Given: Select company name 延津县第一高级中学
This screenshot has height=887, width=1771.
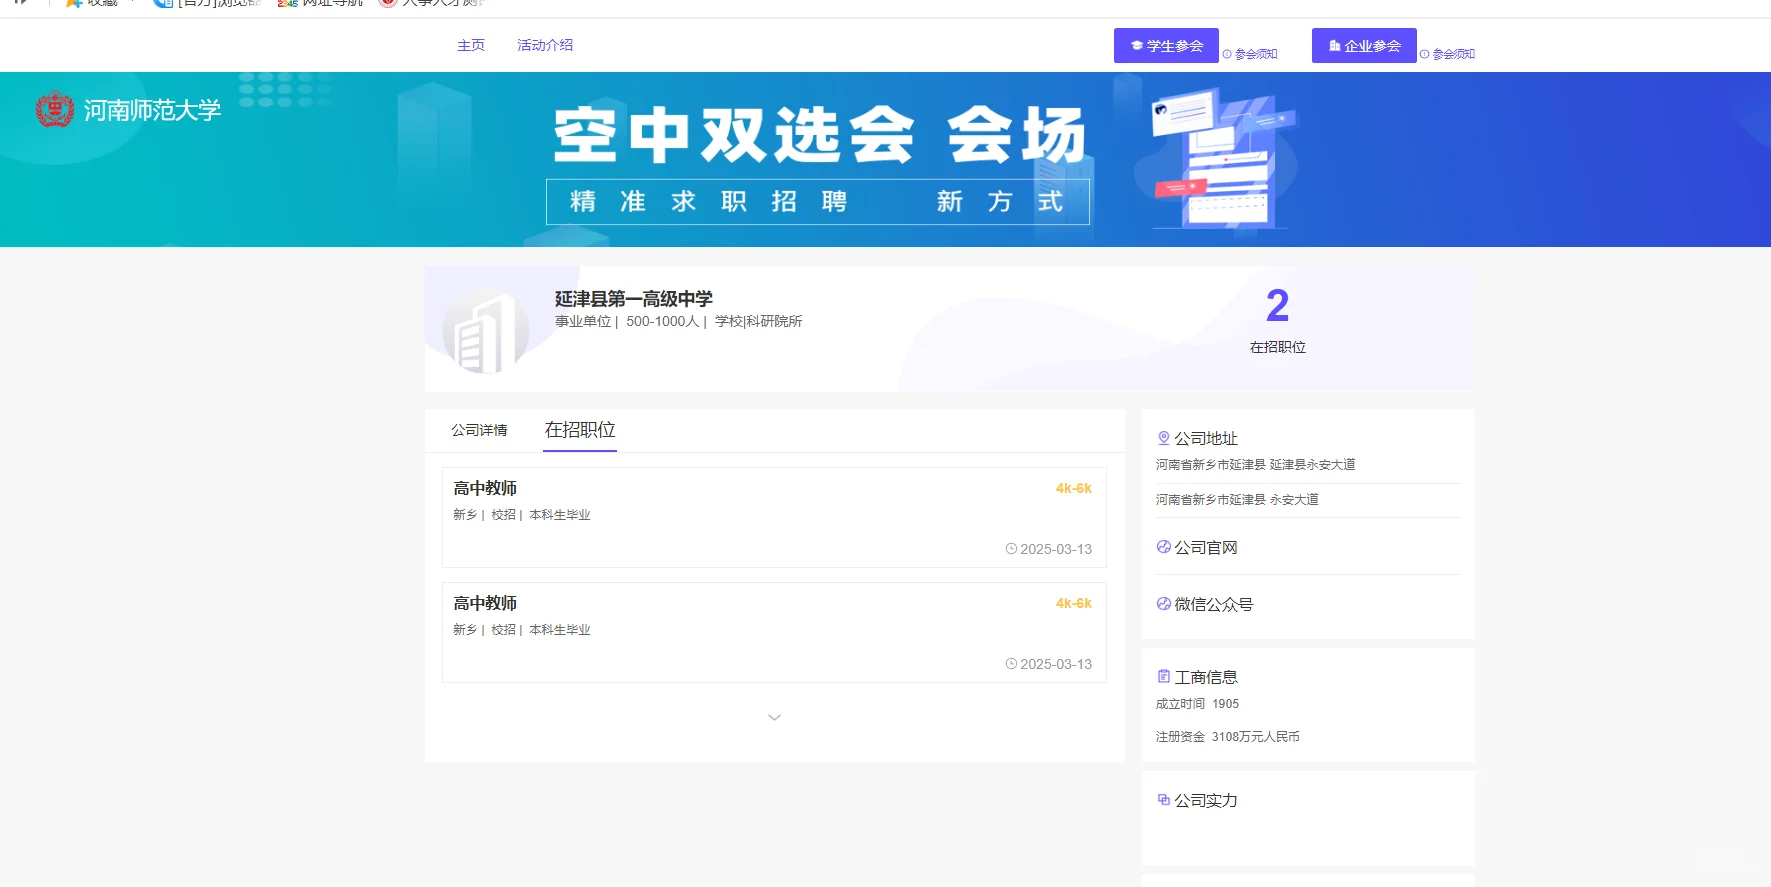Looking at the screenshot, I should [x=634, y=299].
